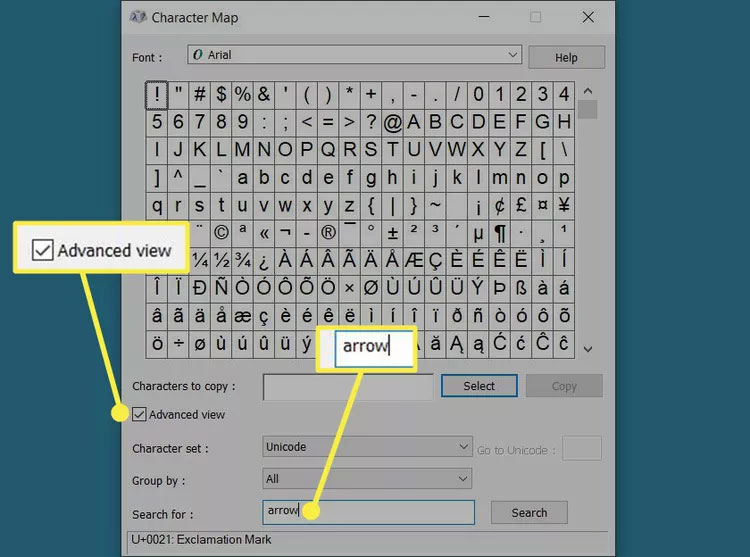Click the U+0021: Exclamation Mark status text
This screenshot has height=557, width=750.
[x=201, y=539]
